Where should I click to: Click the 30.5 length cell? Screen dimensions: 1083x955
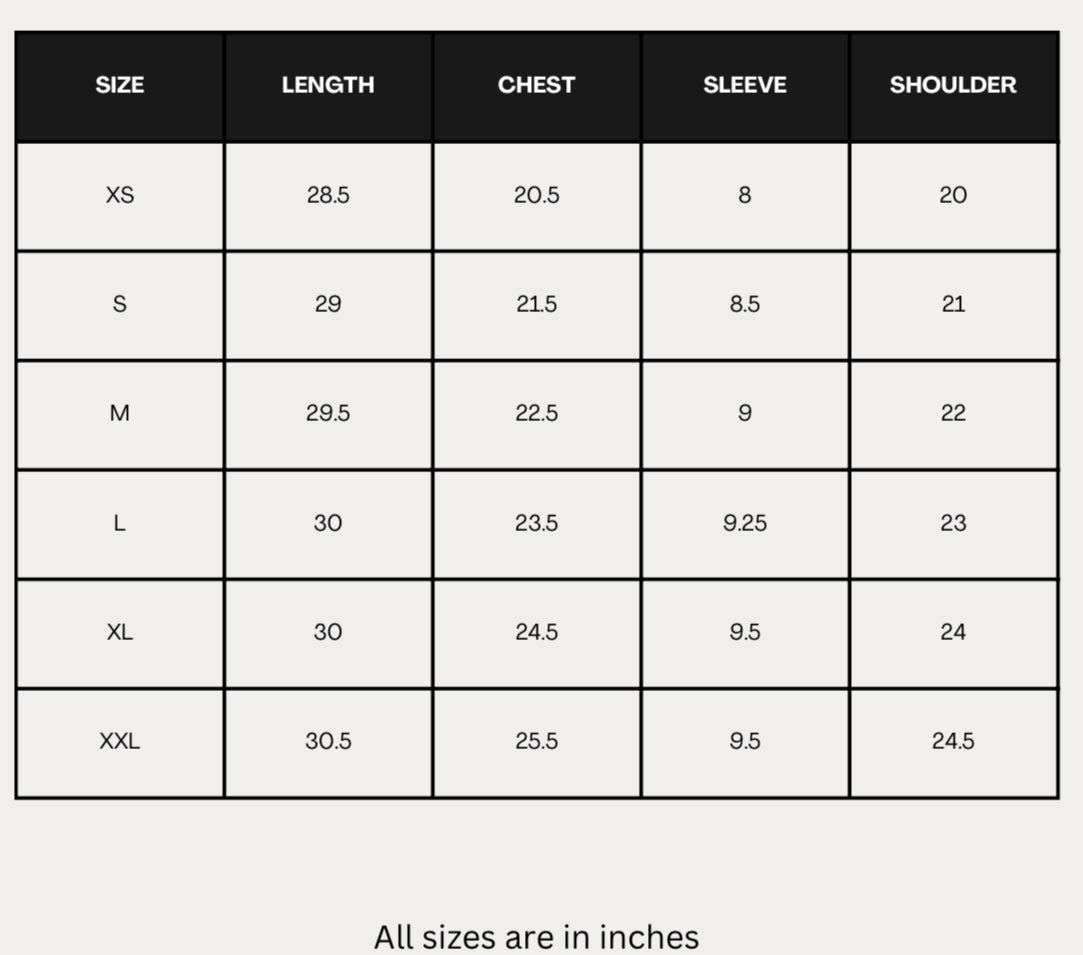click(x=328, y=741)
